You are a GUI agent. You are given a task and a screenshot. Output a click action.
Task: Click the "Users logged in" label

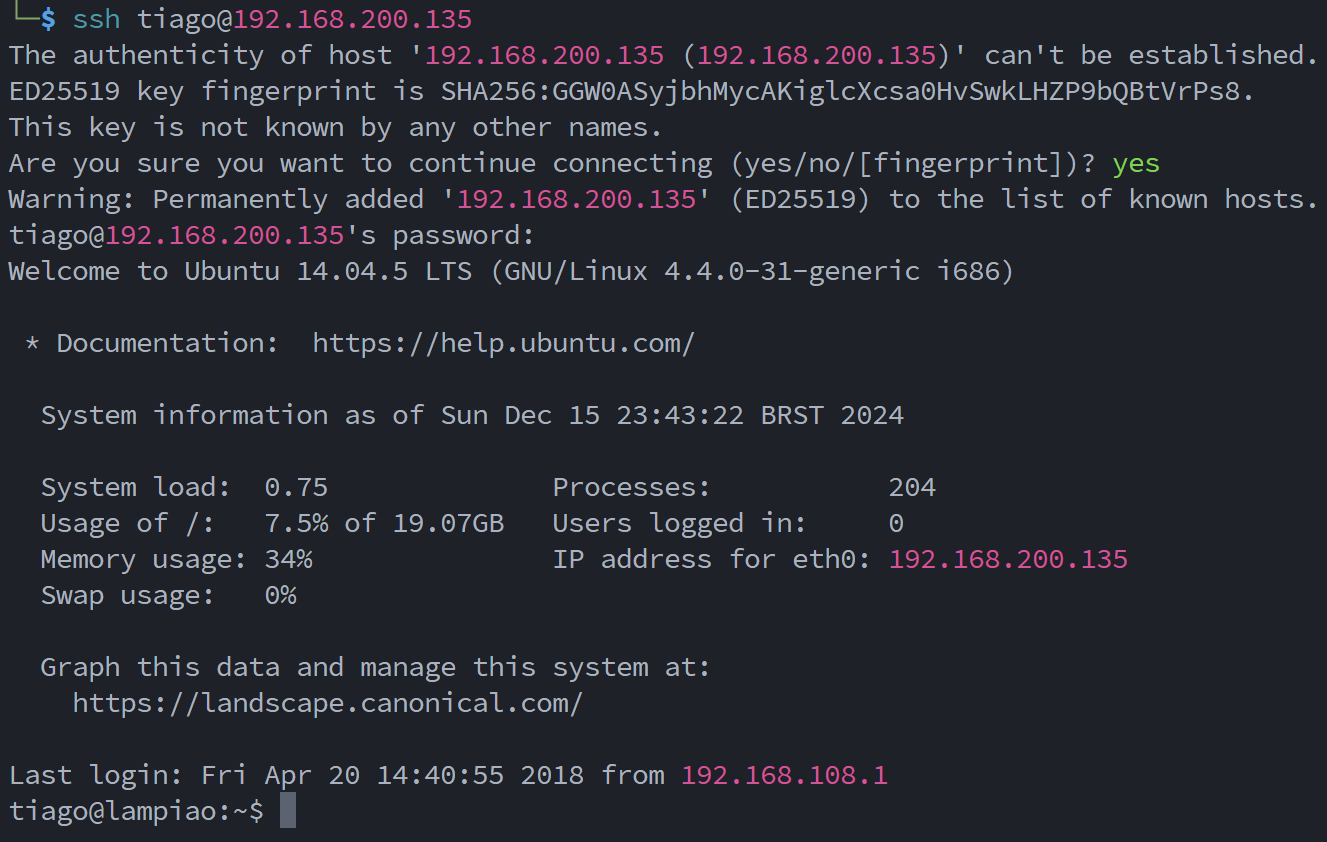(679, 523)
